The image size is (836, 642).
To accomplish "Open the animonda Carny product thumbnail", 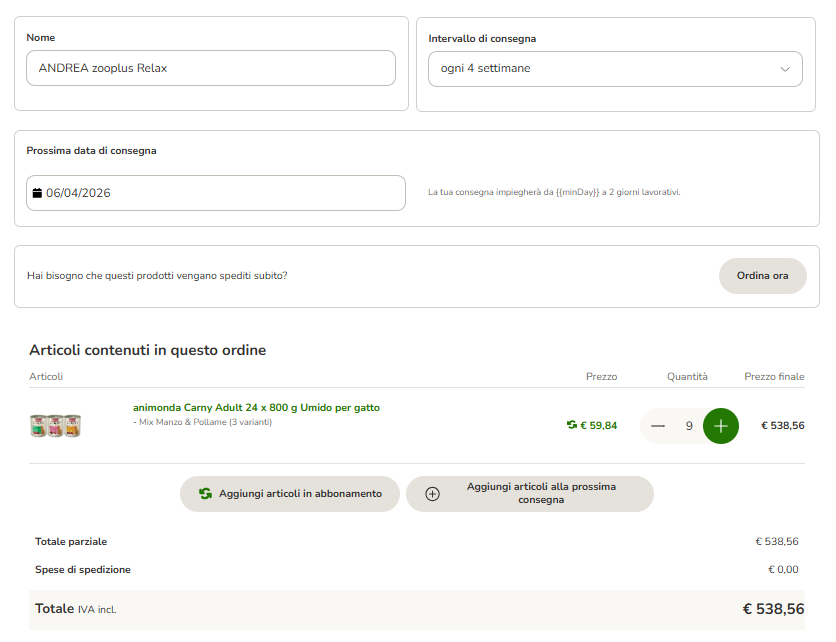I will [x=55, y=425].
